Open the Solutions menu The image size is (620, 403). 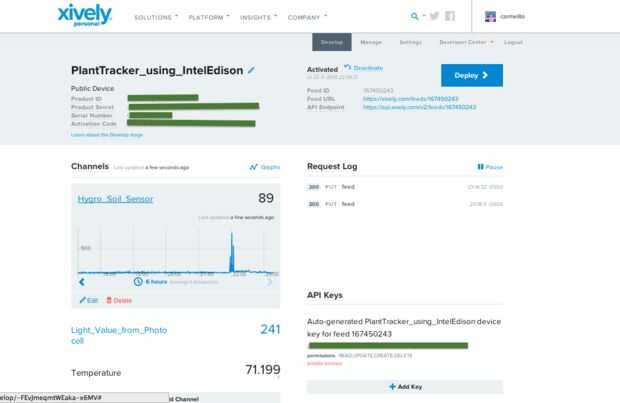pyautogui.click(x=156, y=17)
